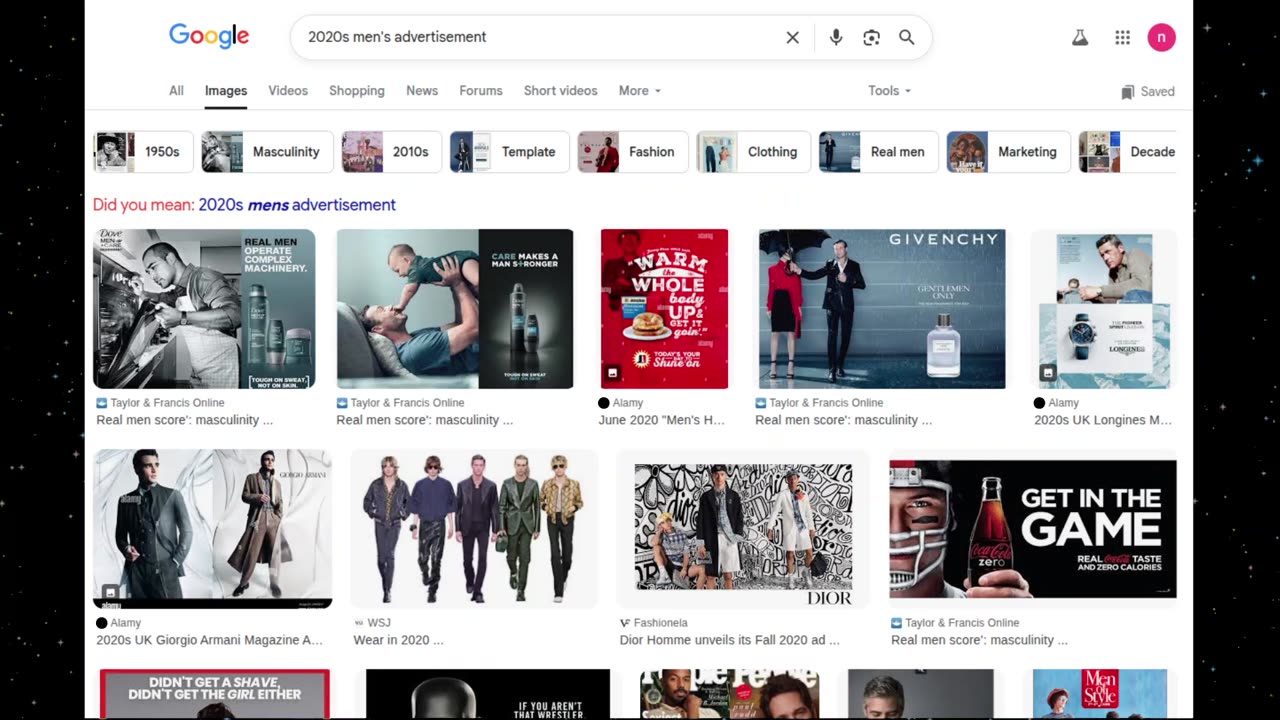This screenshot has width=1280, height=720.
Task: Click licensable badge icon on the Armani image
Action: pyautogui.click(x=110, y=592)
